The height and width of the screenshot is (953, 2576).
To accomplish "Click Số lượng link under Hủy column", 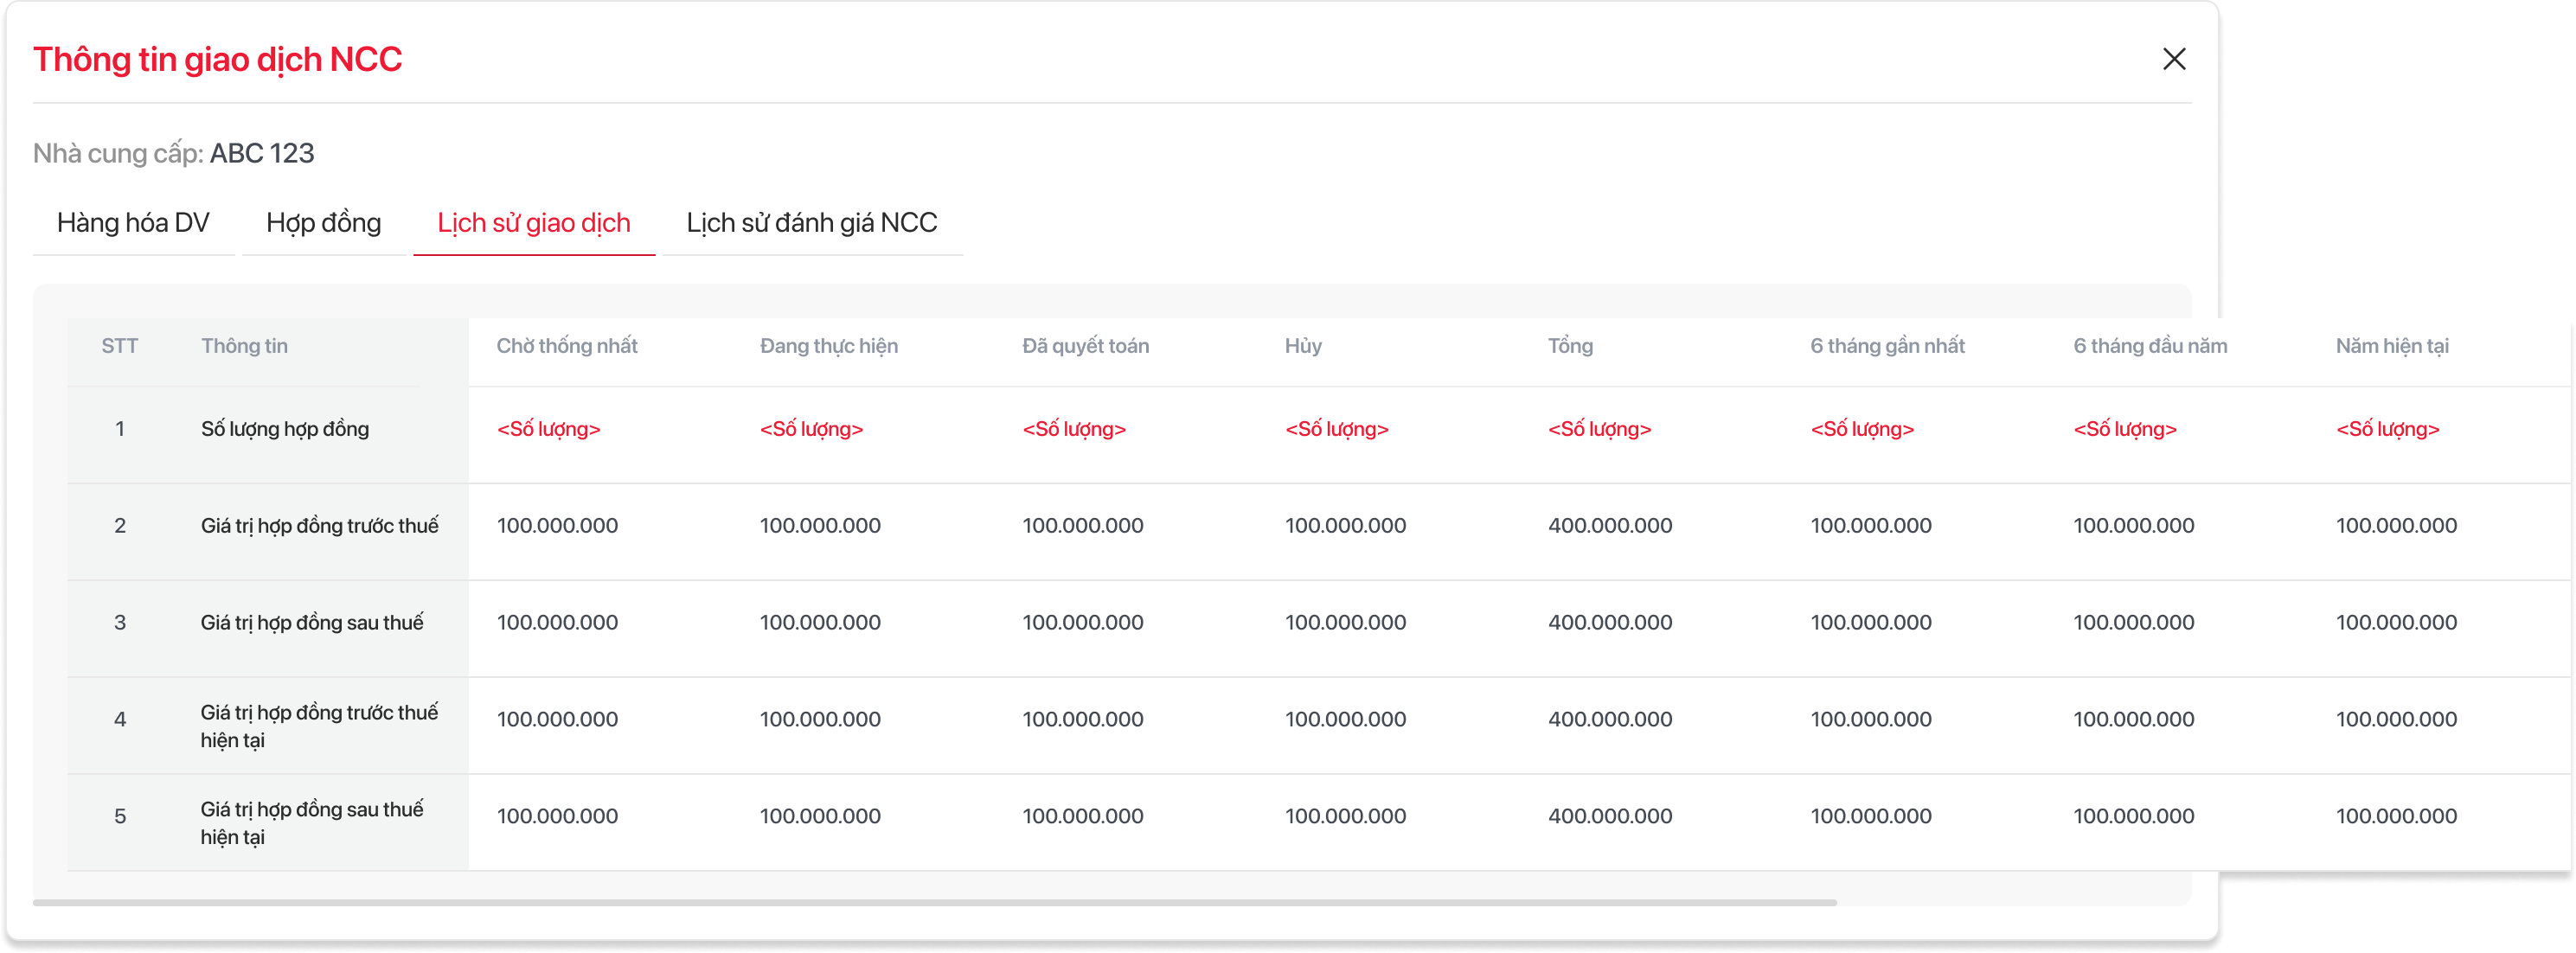I will click(1336, 429).
